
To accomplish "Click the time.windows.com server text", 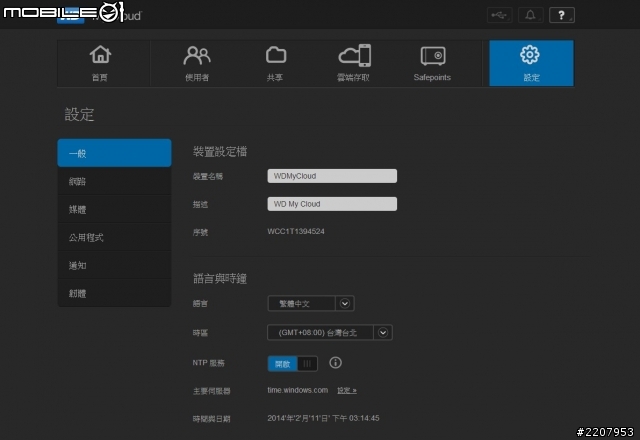I will coord(298,390).
